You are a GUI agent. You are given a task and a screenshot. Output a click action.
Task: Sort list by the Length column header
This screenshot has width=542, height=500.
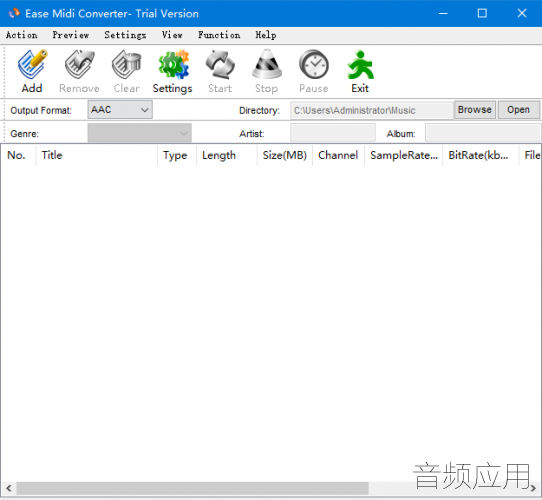pos(227,155)
